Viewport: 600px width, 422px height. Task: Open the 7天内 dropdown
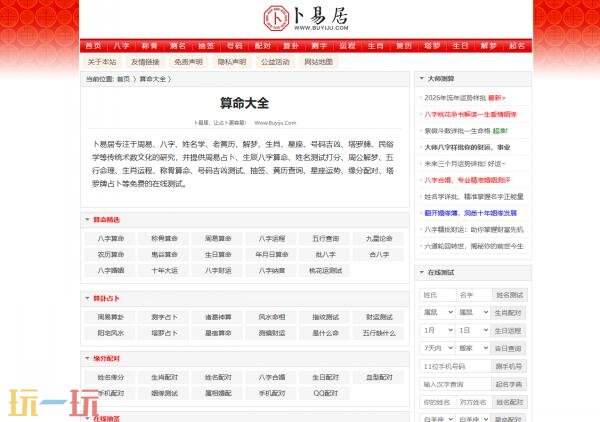point(438,348)
